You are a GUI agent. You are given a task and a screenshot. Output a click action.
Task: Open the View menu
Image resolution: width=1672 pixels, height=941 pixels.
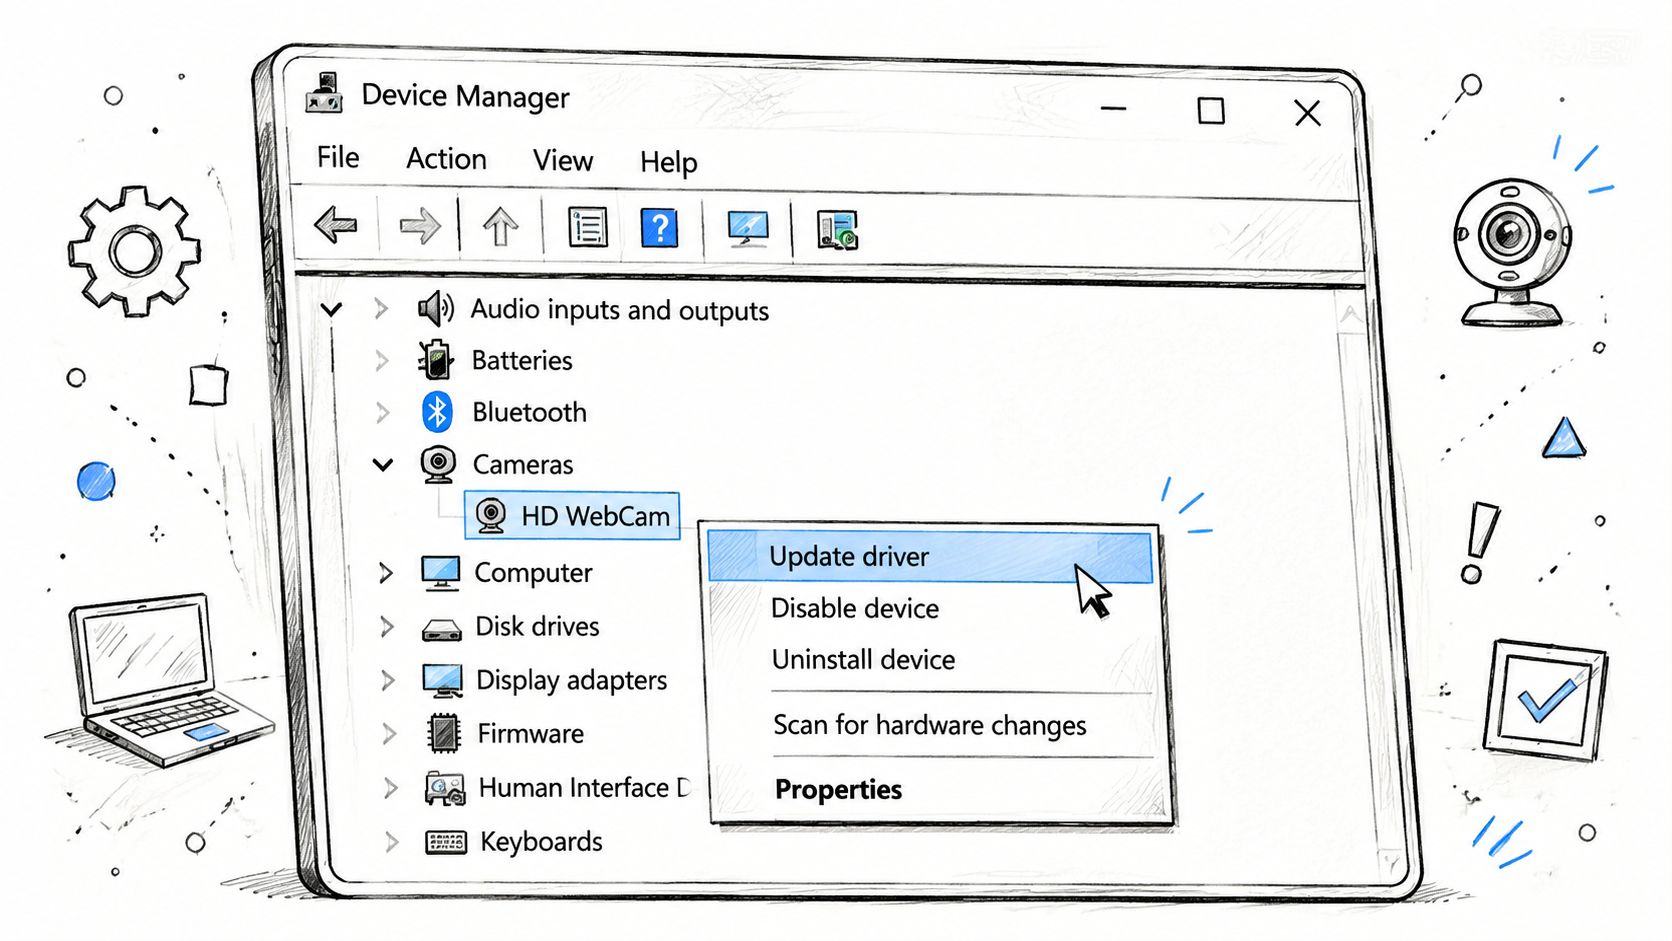(563, 160)
